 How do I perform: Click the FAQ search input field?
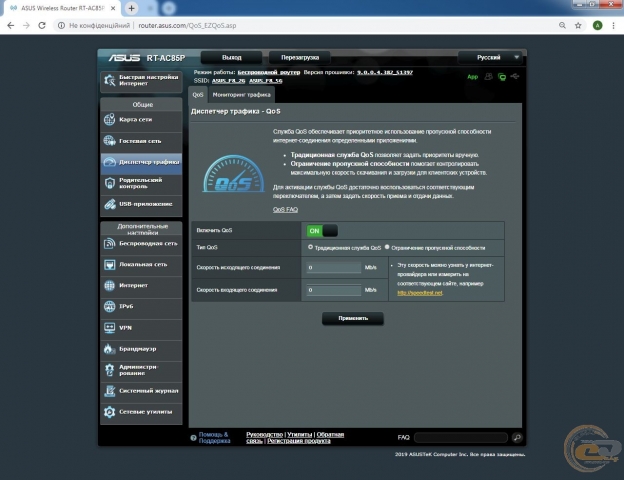(x=461, y=438)
